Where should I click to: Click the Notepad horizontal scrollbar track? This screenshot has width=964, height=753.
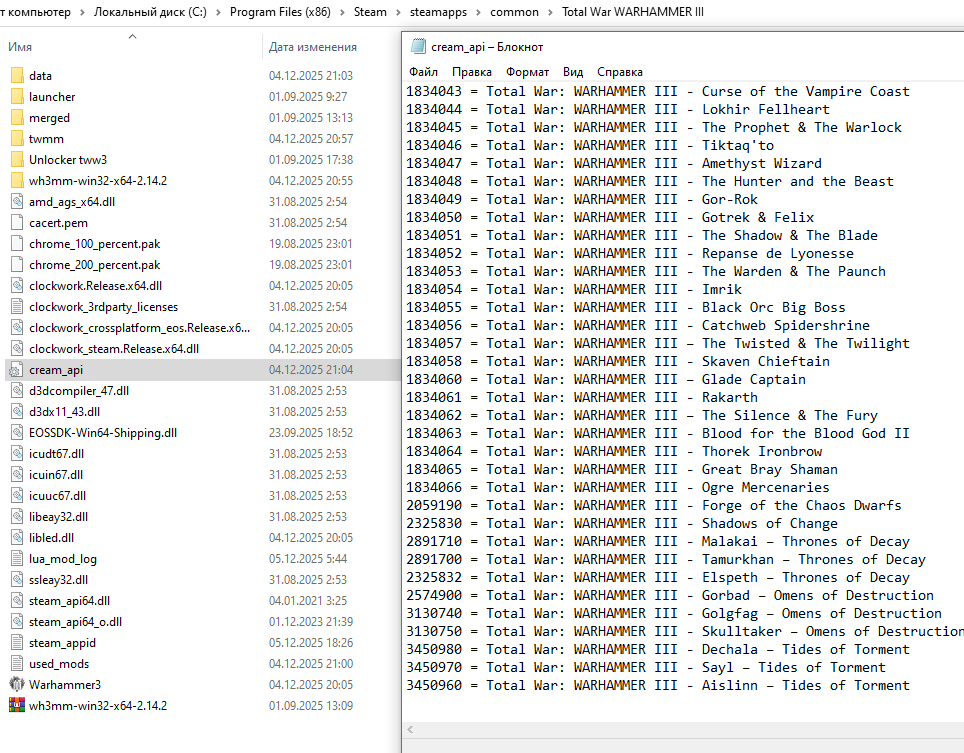[689, 730]
